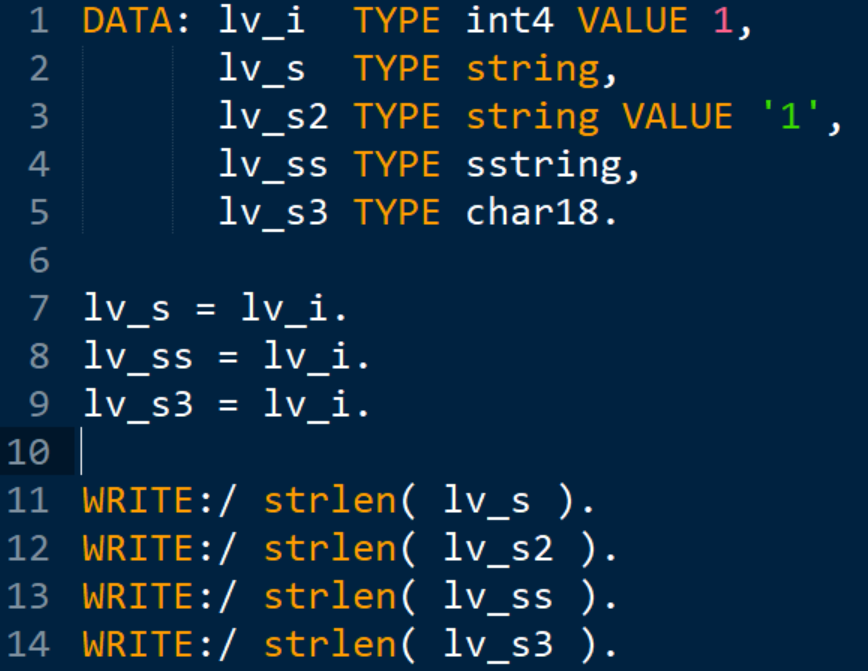
Task: Click the DATA keyword on line 1
Action: point(128,21)
